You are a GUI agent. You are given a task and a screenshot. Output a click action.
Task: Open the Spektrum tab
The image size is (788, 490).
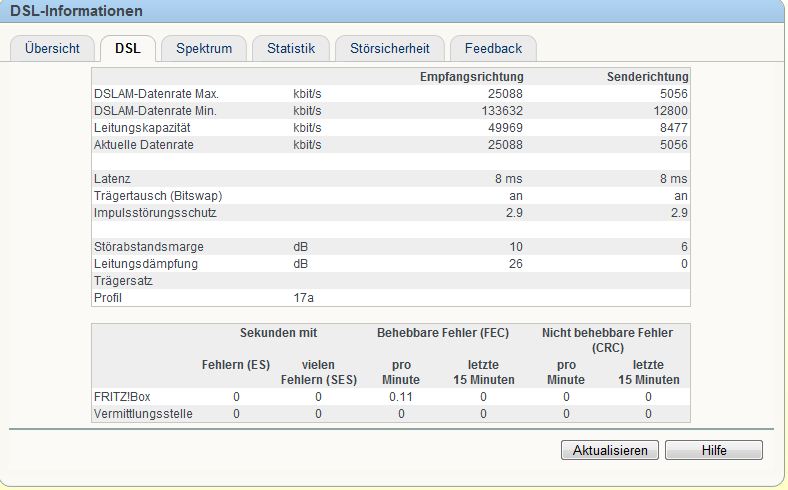click(x=204, y=49)
